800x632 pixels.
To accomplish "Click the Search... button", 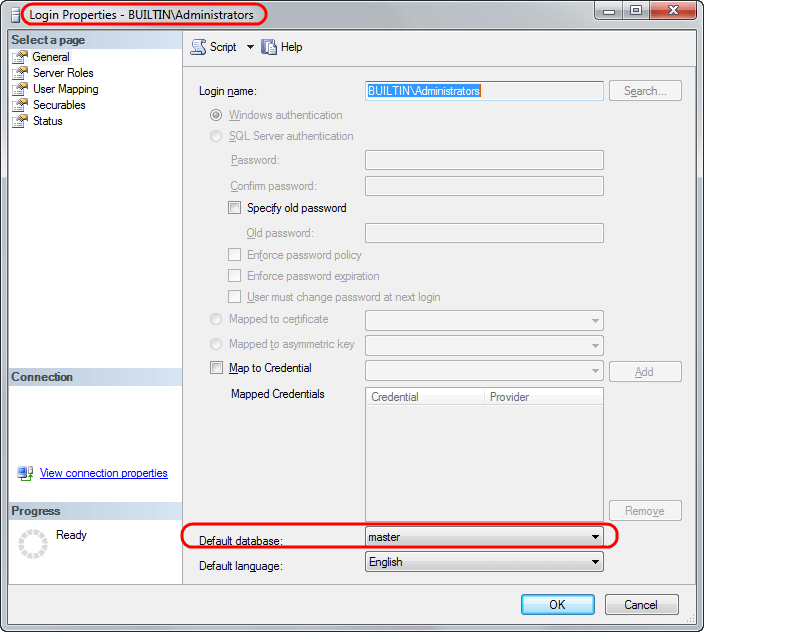I will 645,91.
